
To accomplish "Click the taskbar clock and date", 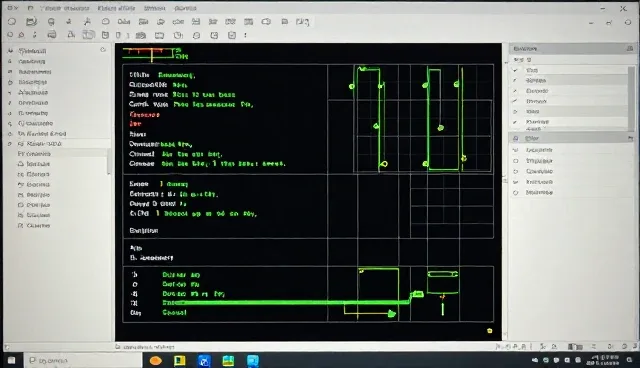I will pos(603,360).
